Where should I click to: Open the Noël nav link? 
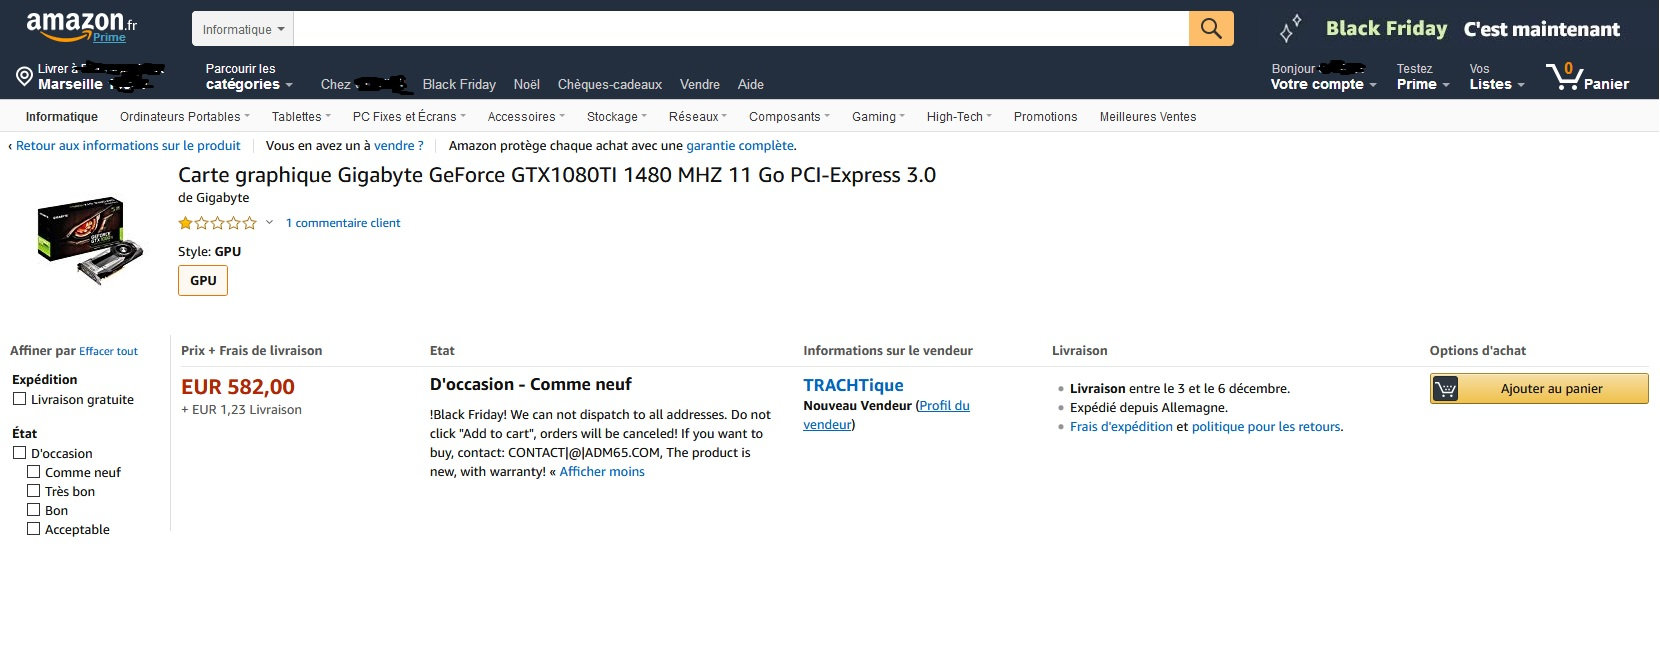click(526, 85)
